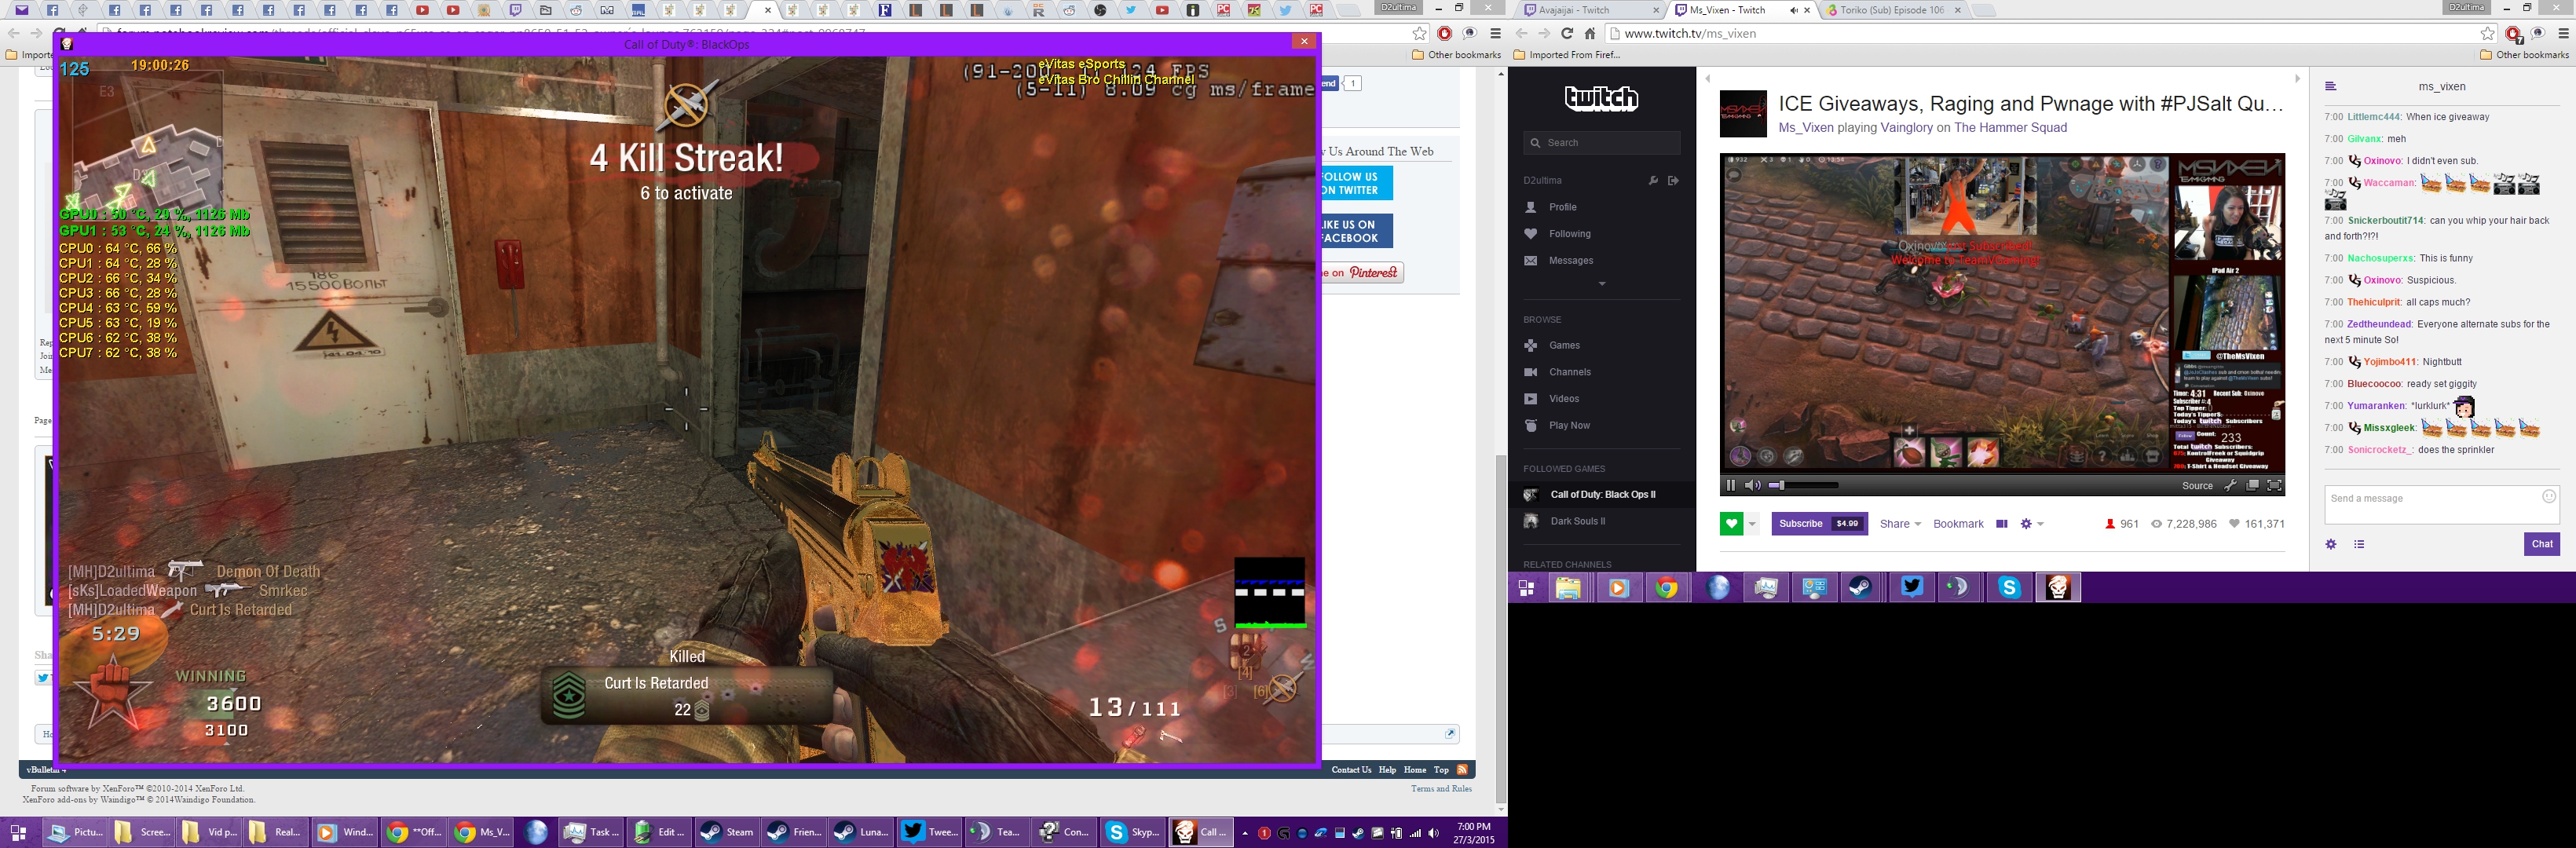Pop out the Twitch video player
The height and width of the screenshot is (848, 2576).
[2252, 486]
